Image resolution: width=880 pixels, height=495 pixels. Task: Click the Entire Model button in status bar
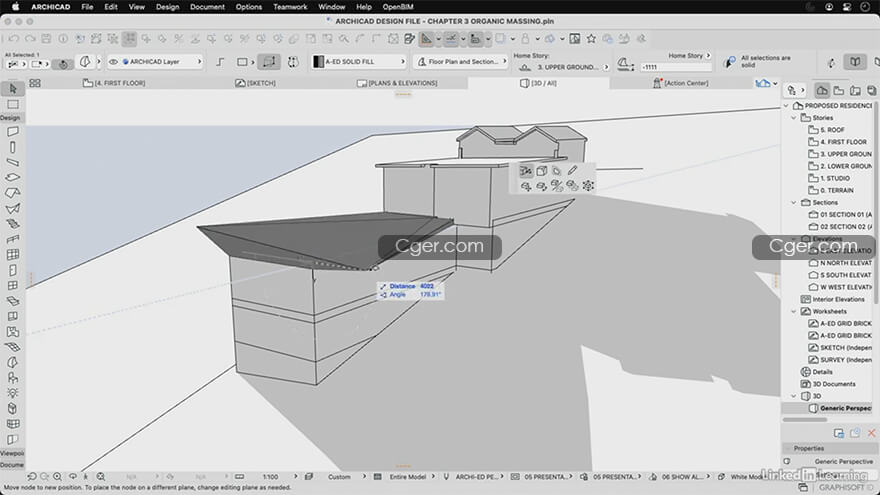click(407, 477)
